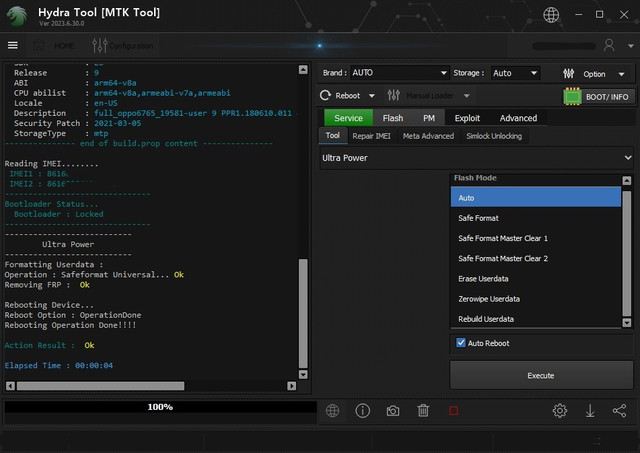Viewport: 640px width, 453px height.
Task: Click the 100% progress bar
Action: tap(160, 407)
